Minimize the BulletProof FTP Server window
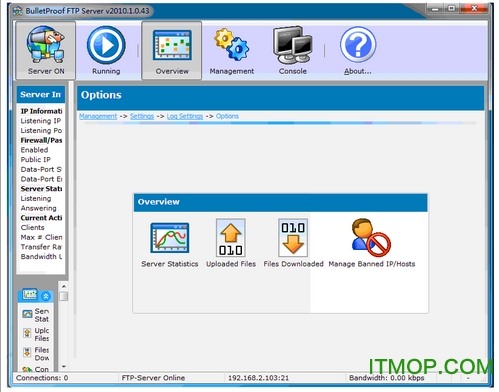This screenshot has width=499, height=392. (x=435, y=8)
